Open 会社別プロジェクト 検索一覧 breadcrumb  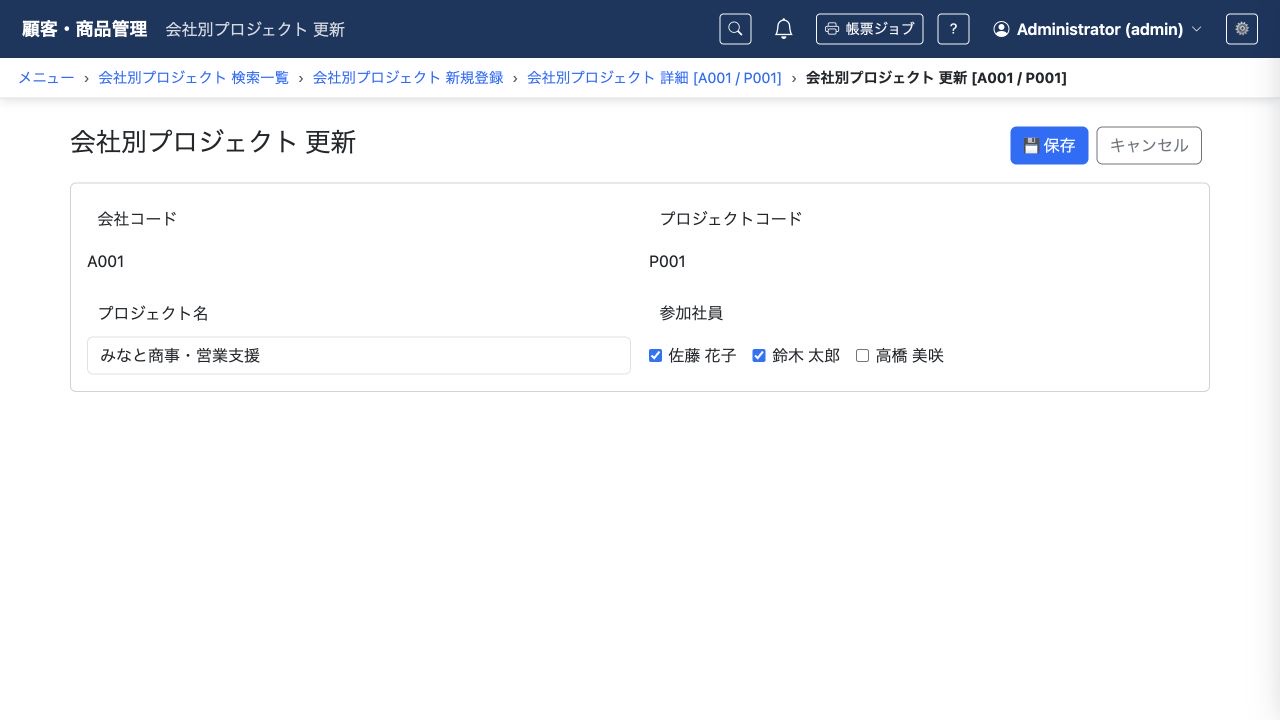tap(194, 77)
